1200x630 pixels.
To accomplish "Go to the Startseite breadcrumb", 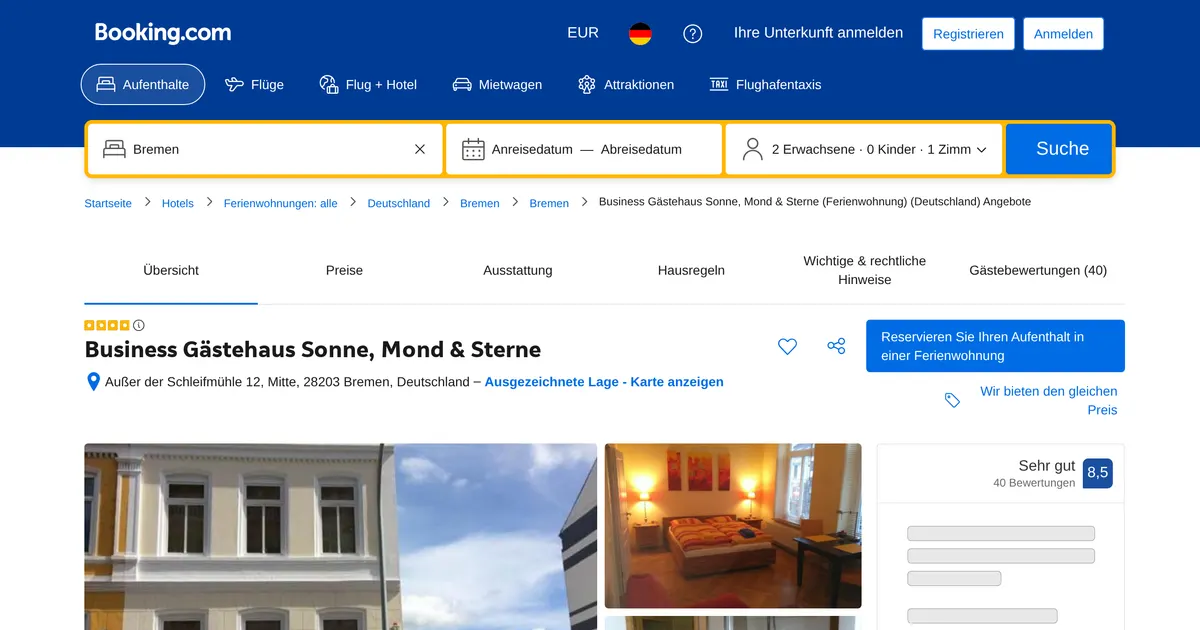I will tap(108, 203).
